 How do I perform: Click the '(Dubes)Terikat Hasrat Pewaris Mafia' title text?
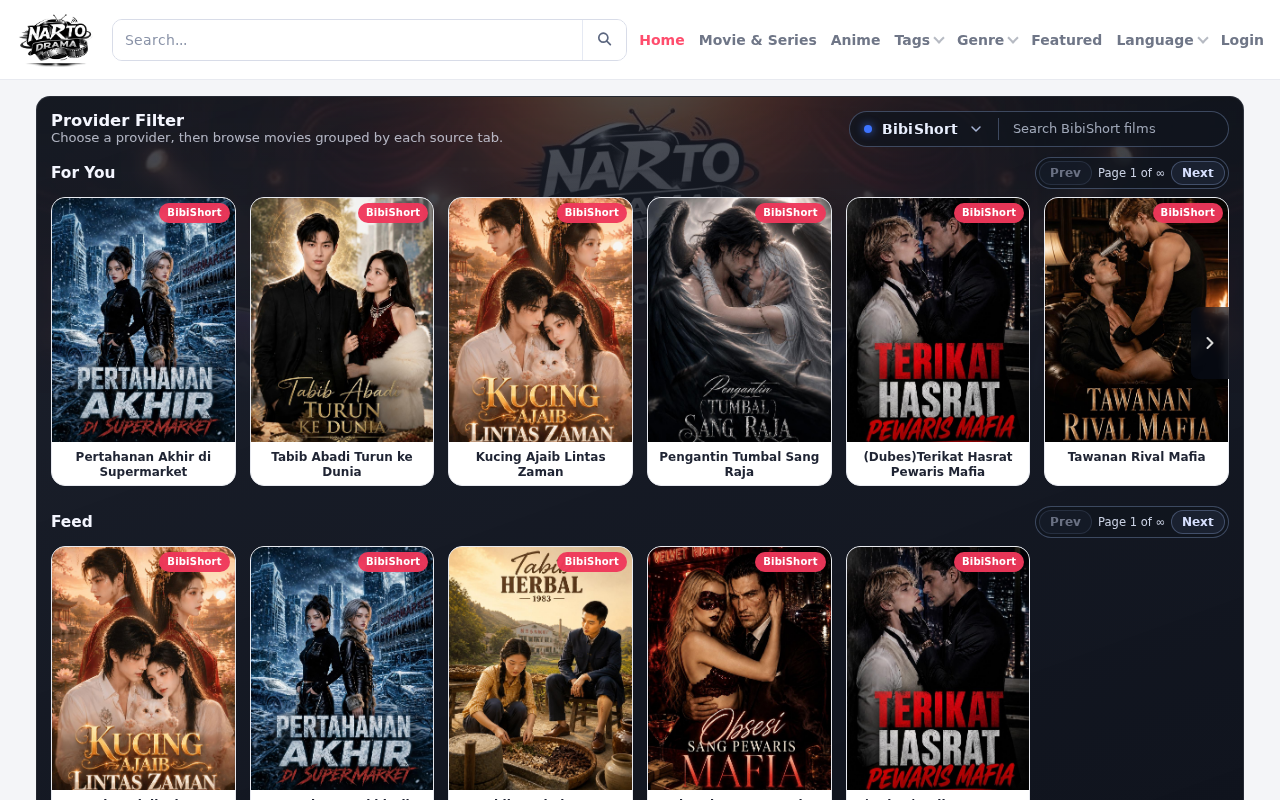click(938, 464)
